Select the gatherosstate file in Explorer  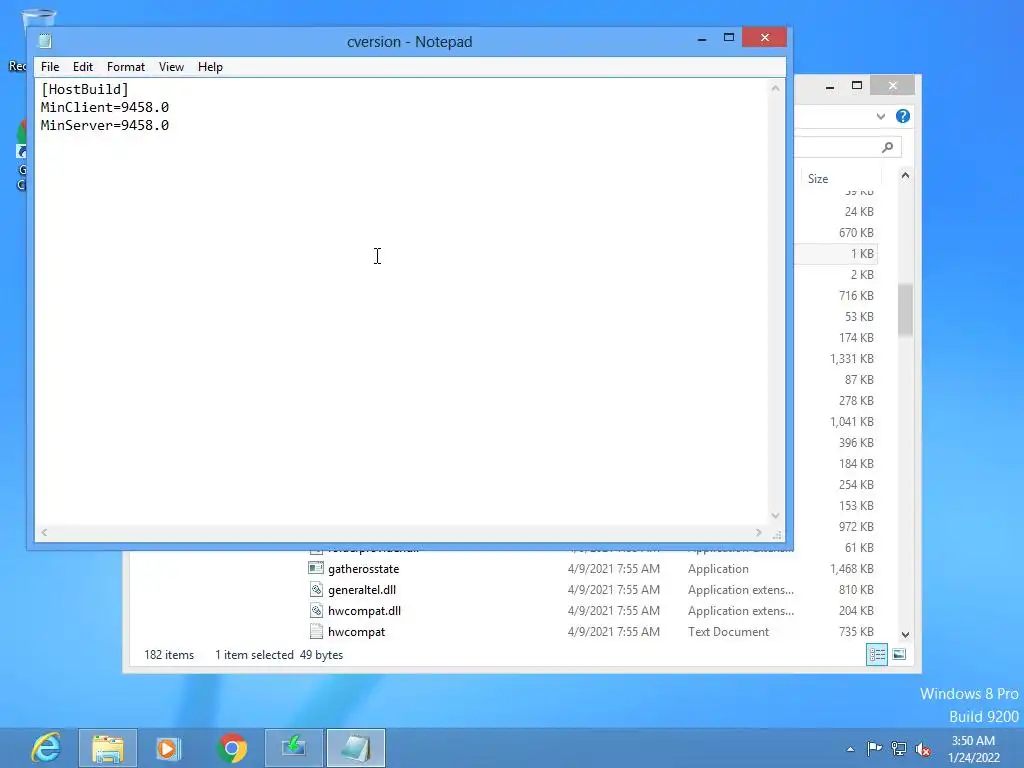pos(363,569)
